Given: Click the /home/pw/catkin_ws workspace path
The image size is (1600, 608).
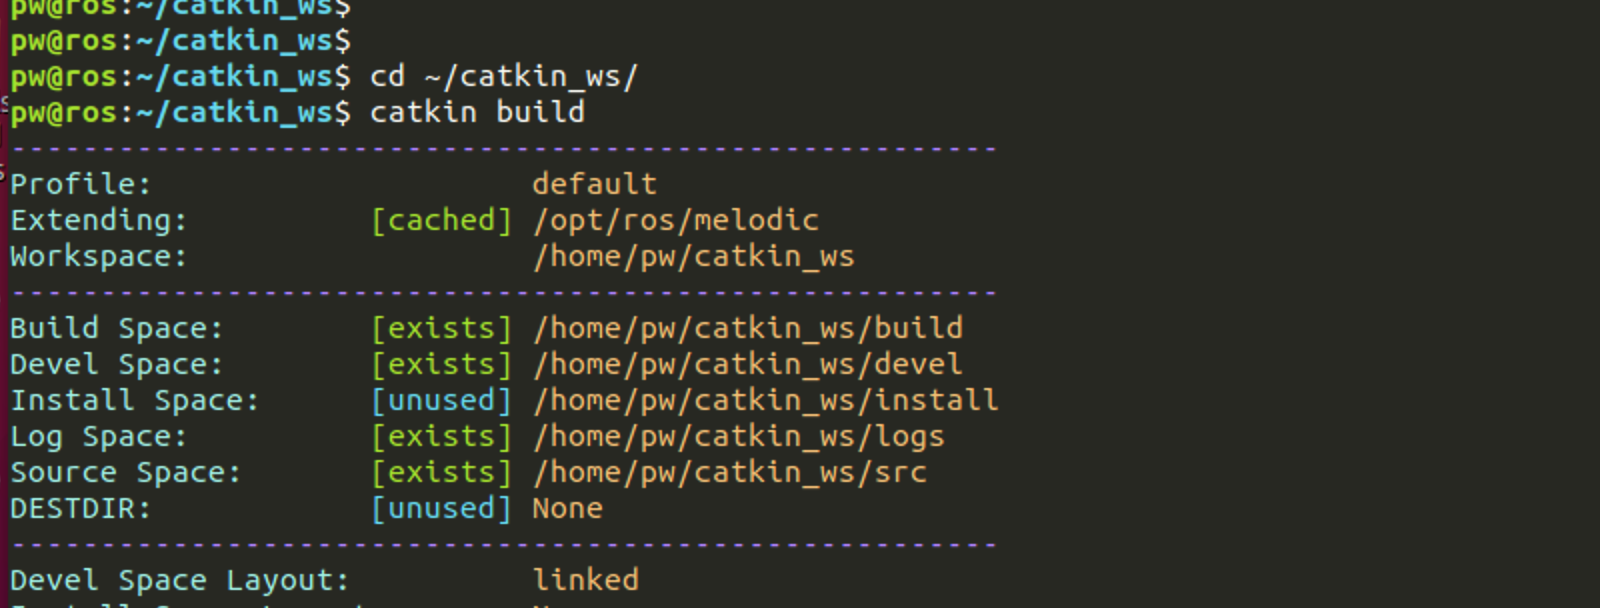Looking at the screenshot, I should tap(694, 257).
